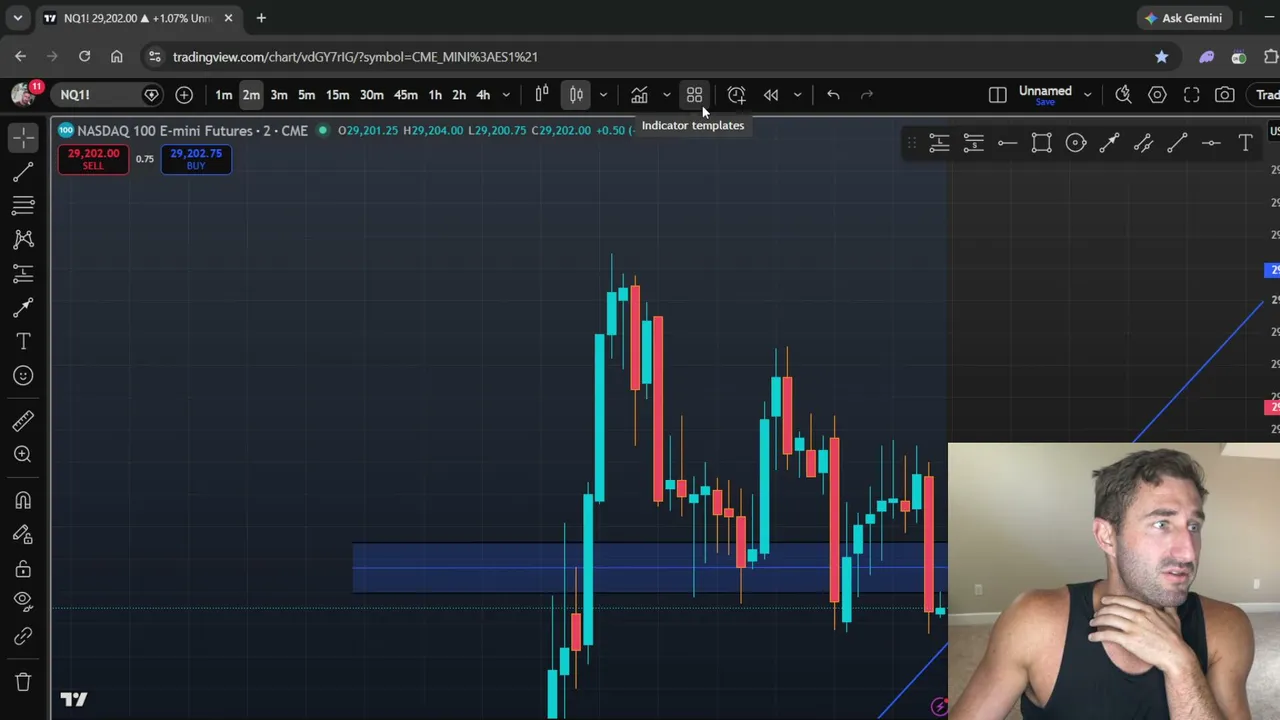
Task: Click the add symbol compare plus icon
Action: tap(184, 95)
